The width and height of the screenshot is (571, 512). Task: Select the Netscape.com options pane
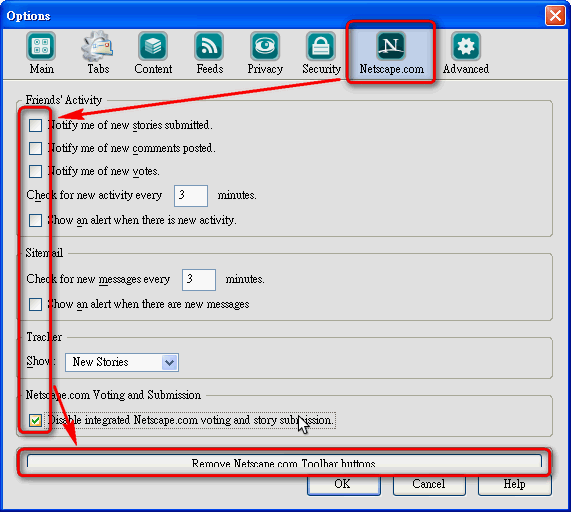click(391, 53)
